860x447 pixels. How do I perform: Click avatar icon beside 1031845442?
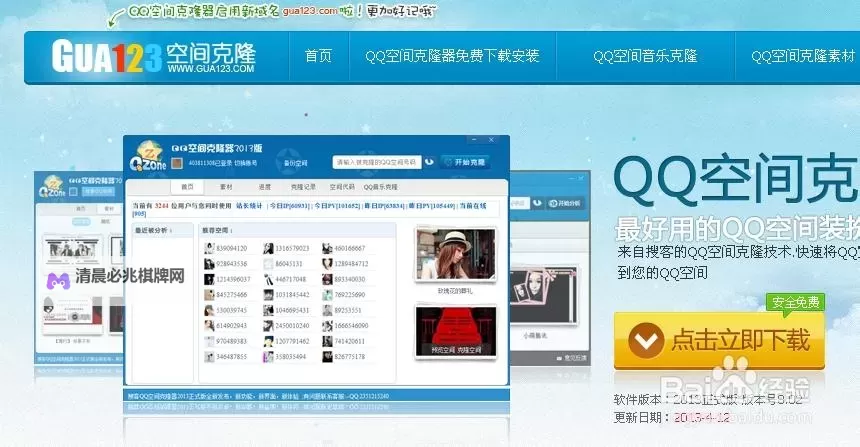click(x=268, y=295)
